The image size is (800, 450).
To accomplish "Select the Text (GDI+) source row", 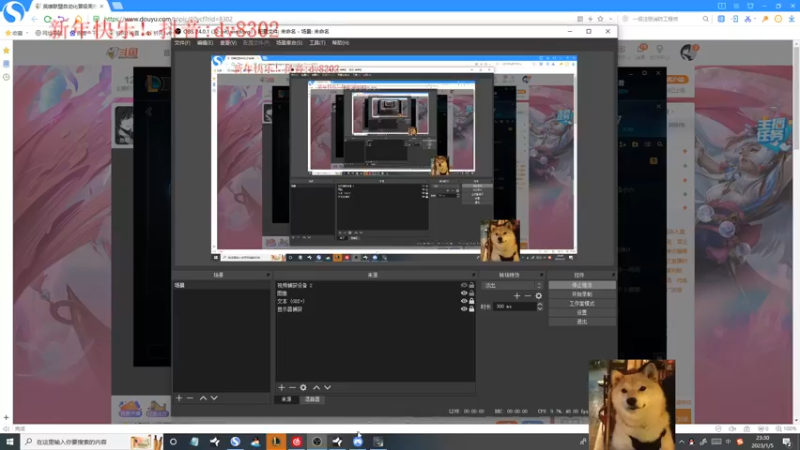I will 376,301.
